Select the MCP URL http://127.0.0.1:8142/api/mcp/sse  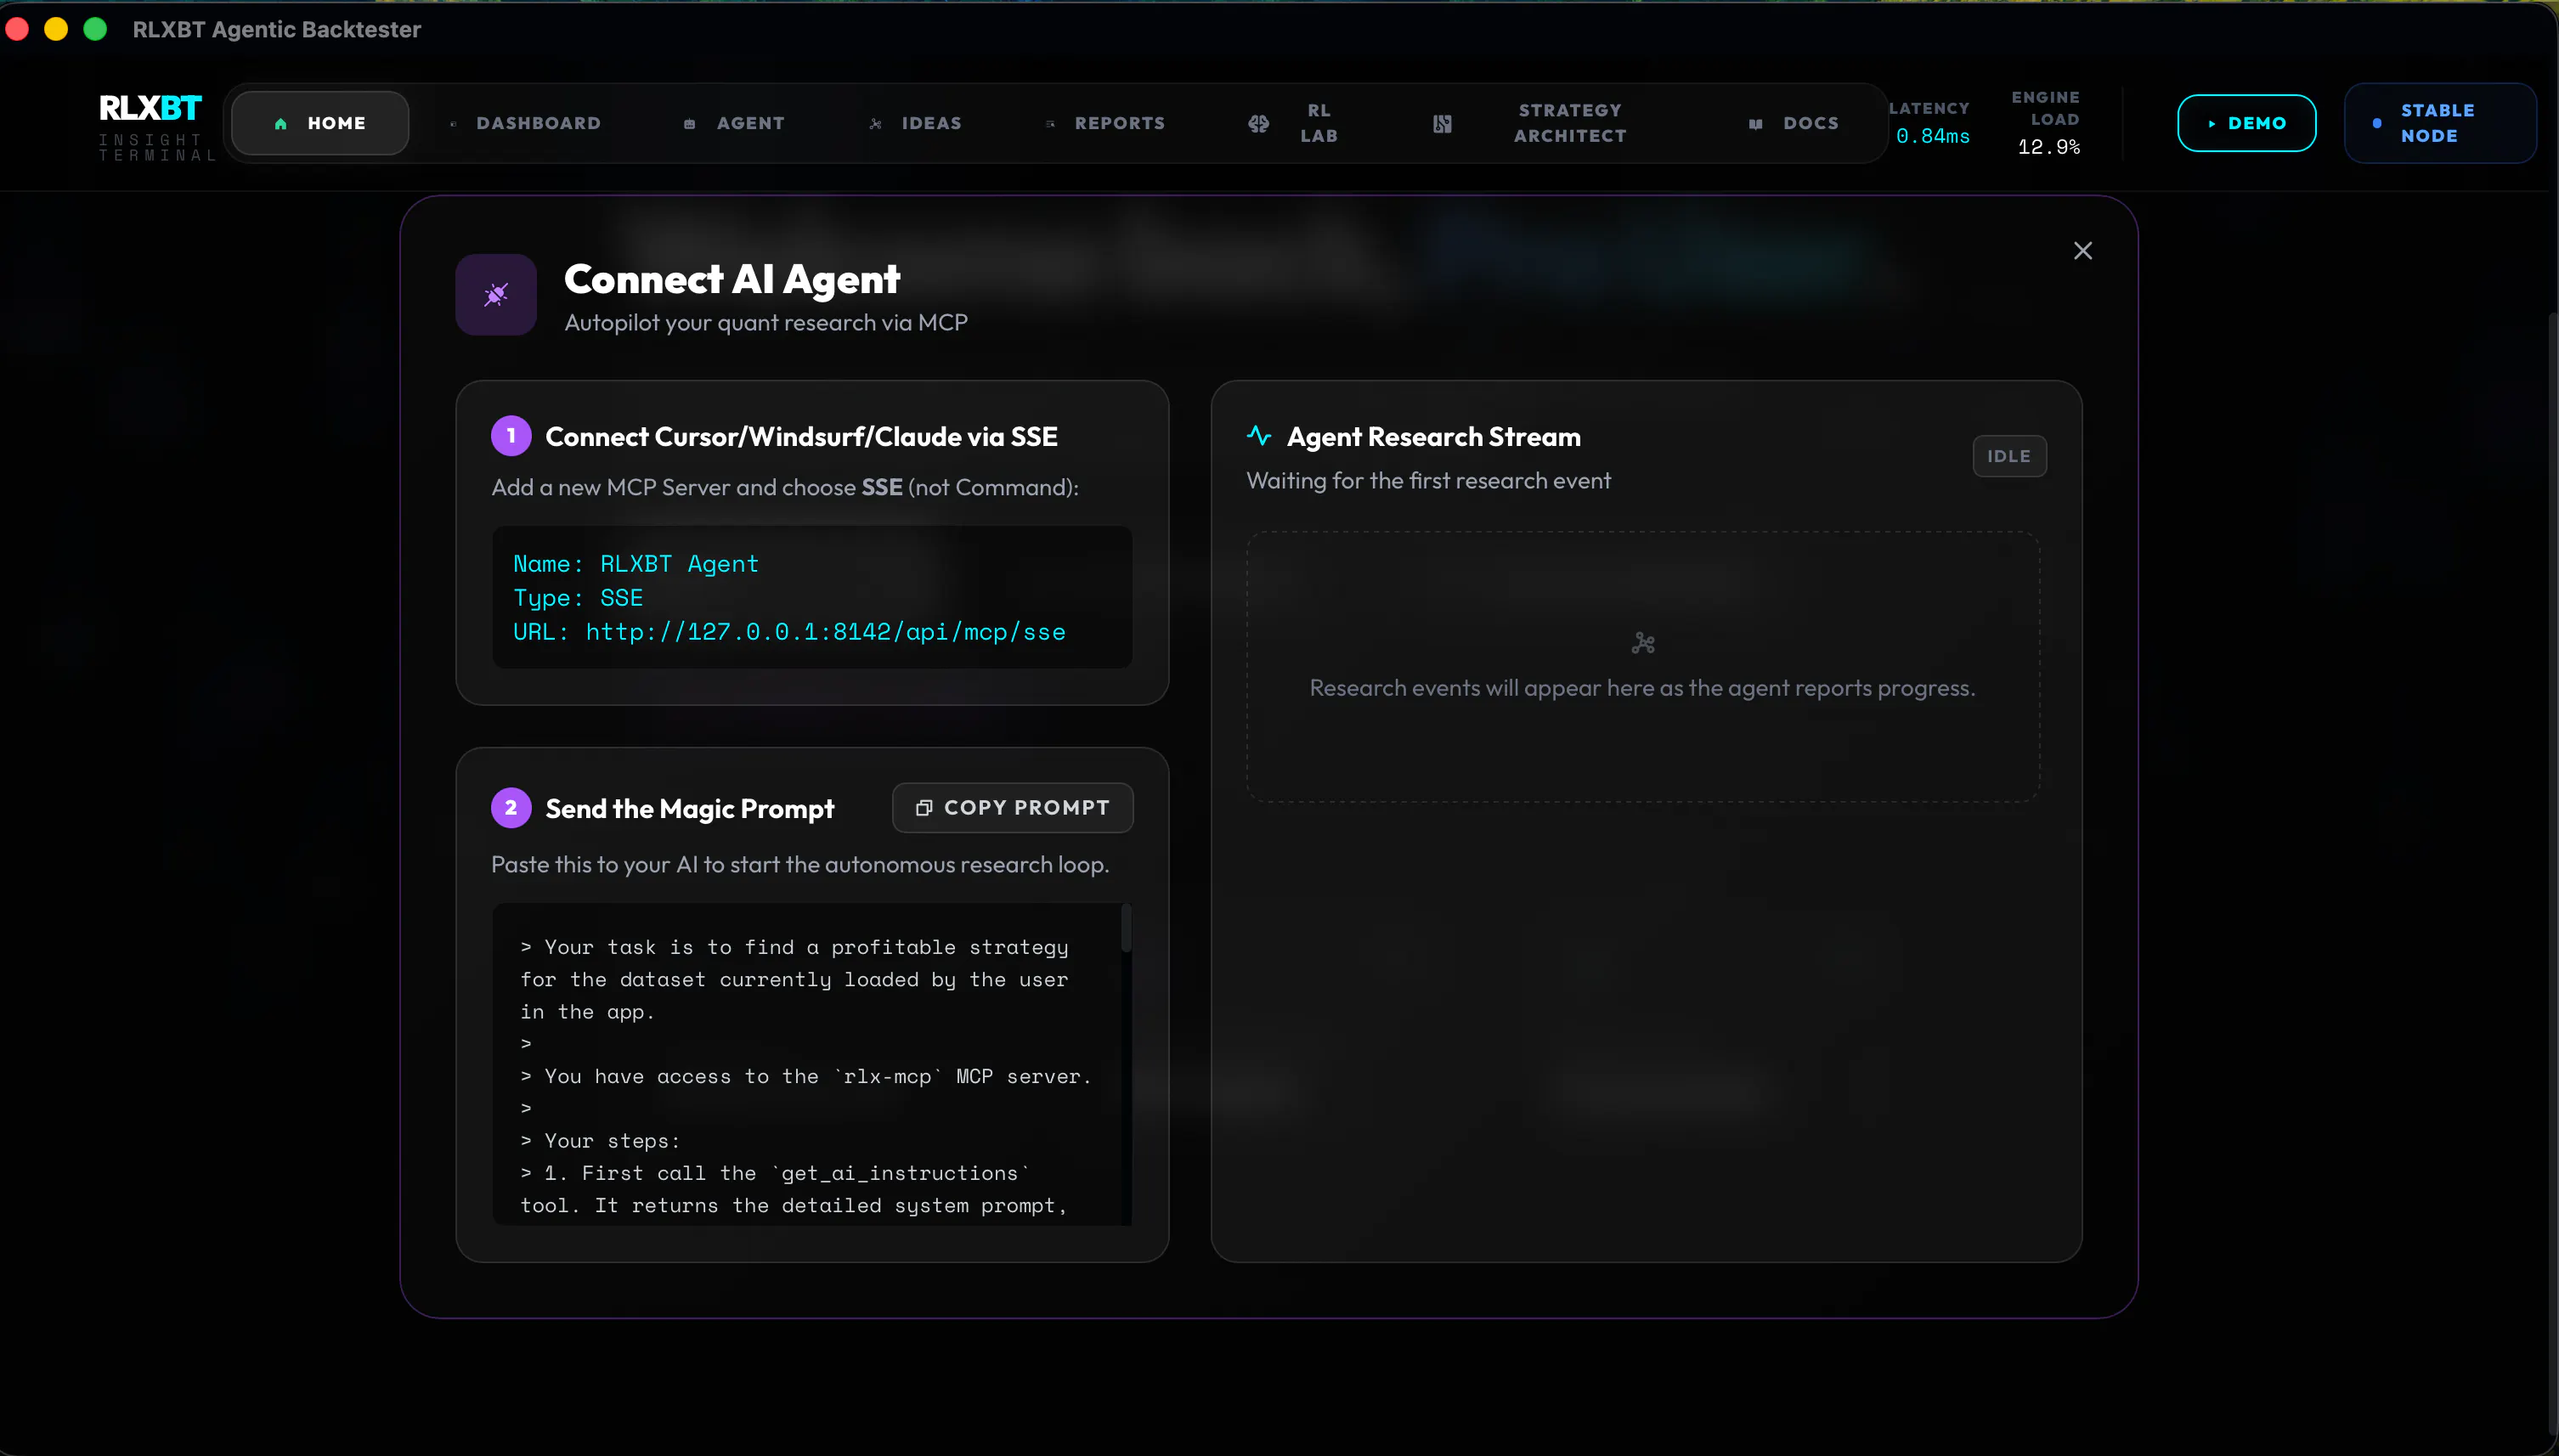825,632
